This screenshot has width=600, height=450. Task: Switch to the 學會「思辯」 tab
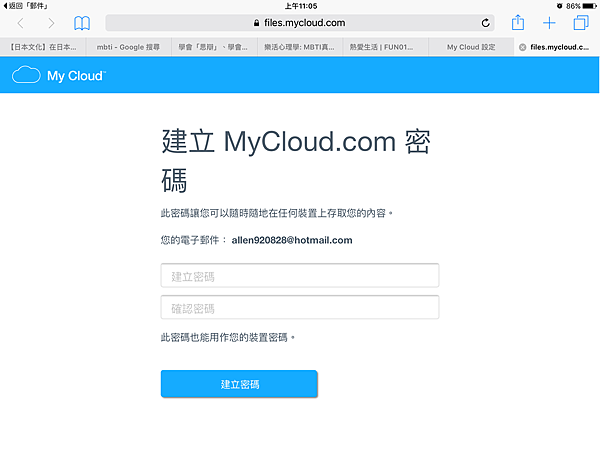[x=214, y=47]
